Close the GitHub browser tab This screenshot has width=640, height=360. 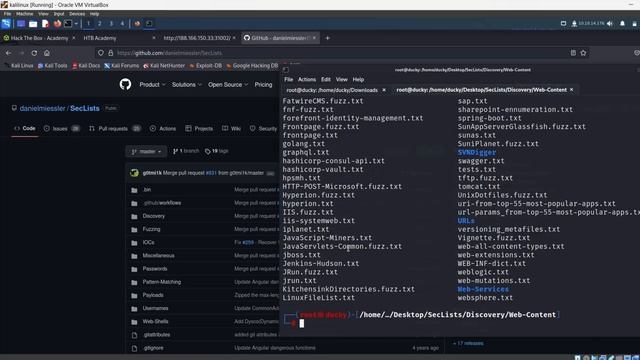tap(314, 38)
